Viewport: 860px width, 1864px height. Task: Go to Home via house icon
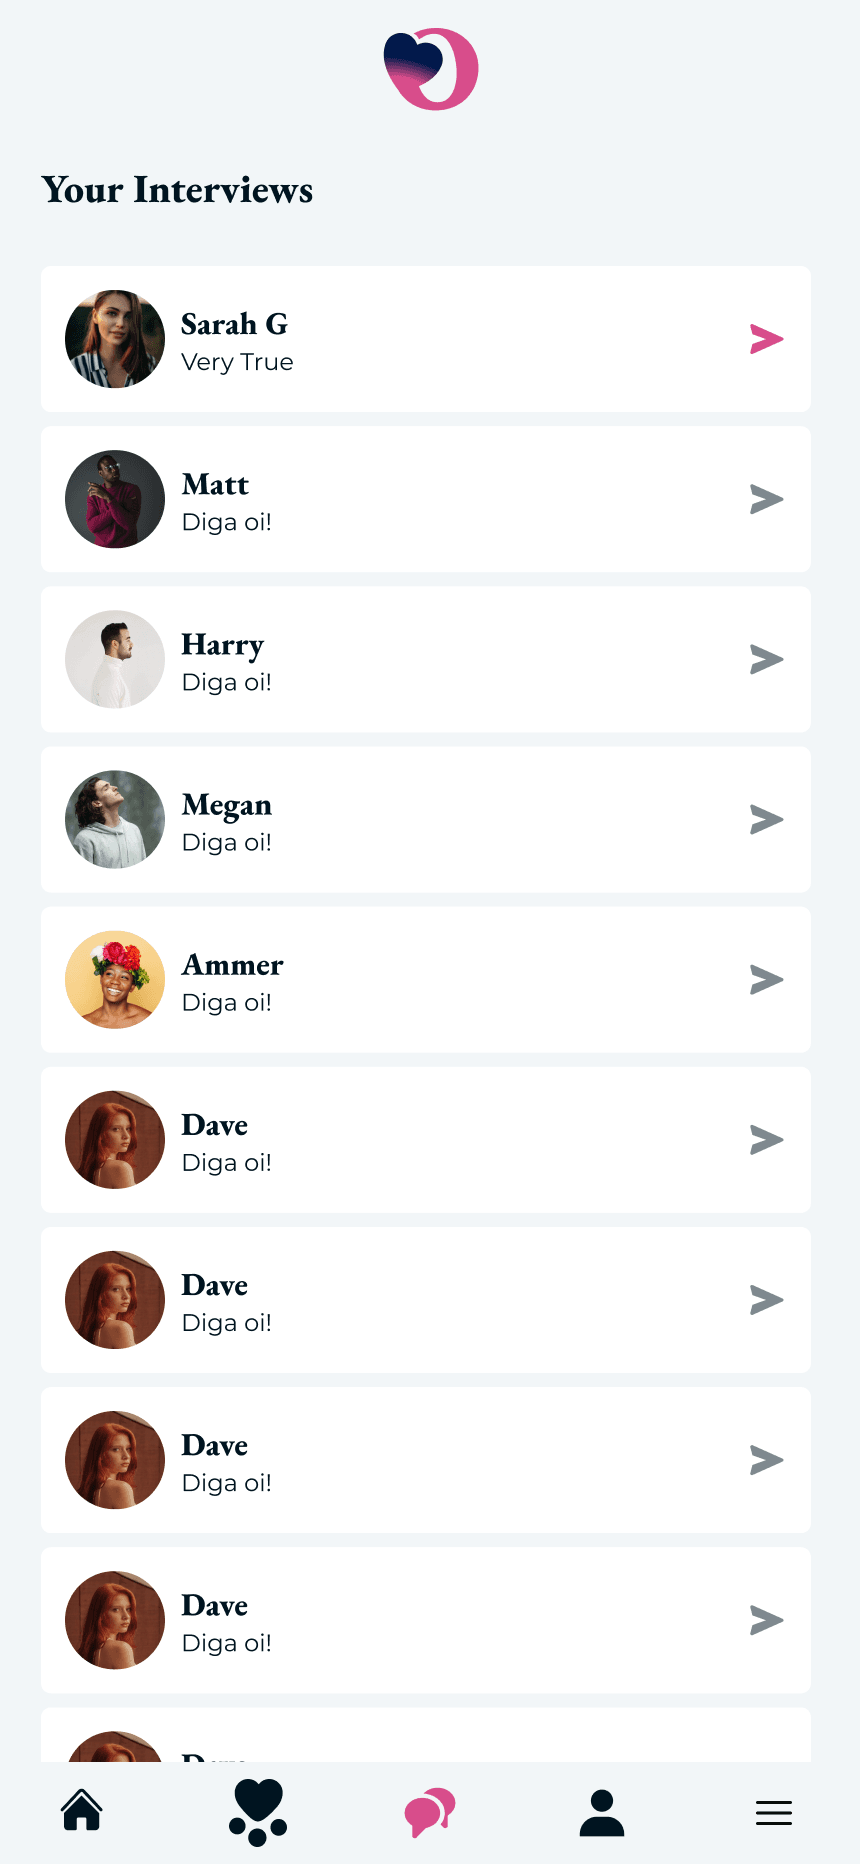(x=82, y=1810)
